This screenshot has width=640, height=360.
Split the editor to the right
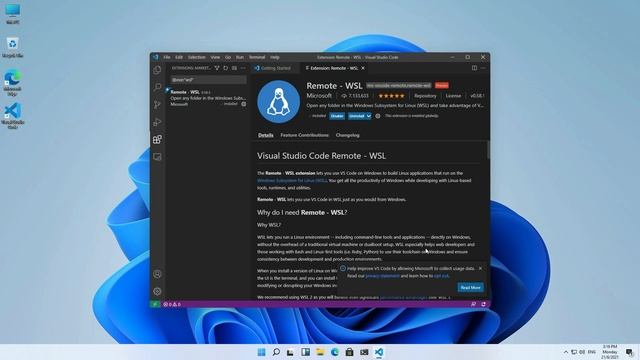[x=474, y=68]
